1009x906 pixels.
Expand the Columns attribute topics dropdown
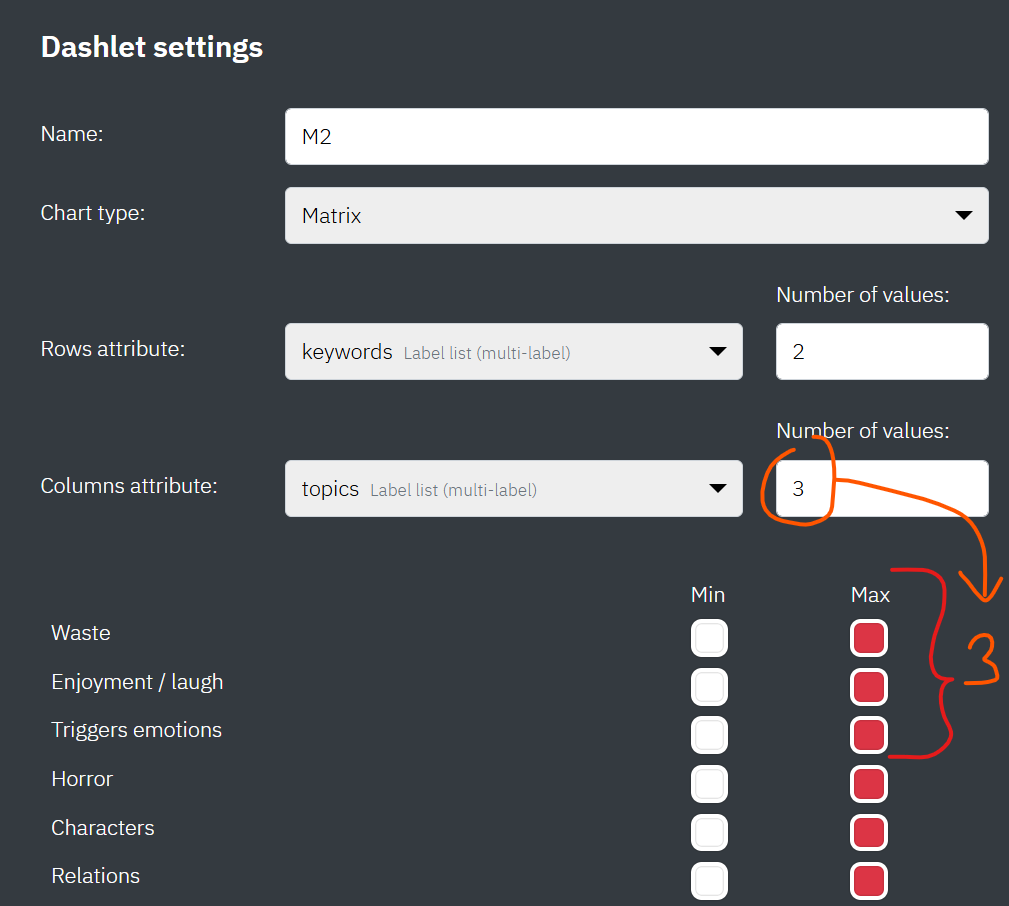point(513,488)
